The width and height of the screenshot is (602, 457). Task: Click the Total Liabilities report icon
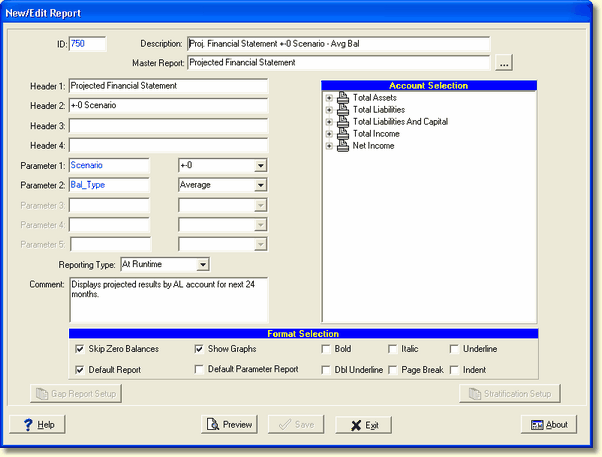pos(343,110)
